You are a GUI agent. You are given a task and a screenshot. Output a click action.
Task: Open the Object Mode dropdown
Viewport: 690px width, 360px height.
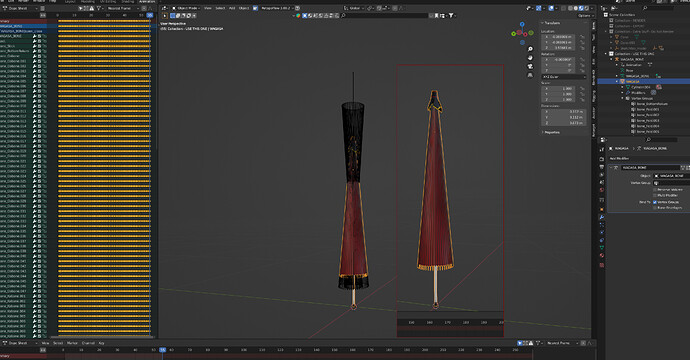[x=186, y=8]
